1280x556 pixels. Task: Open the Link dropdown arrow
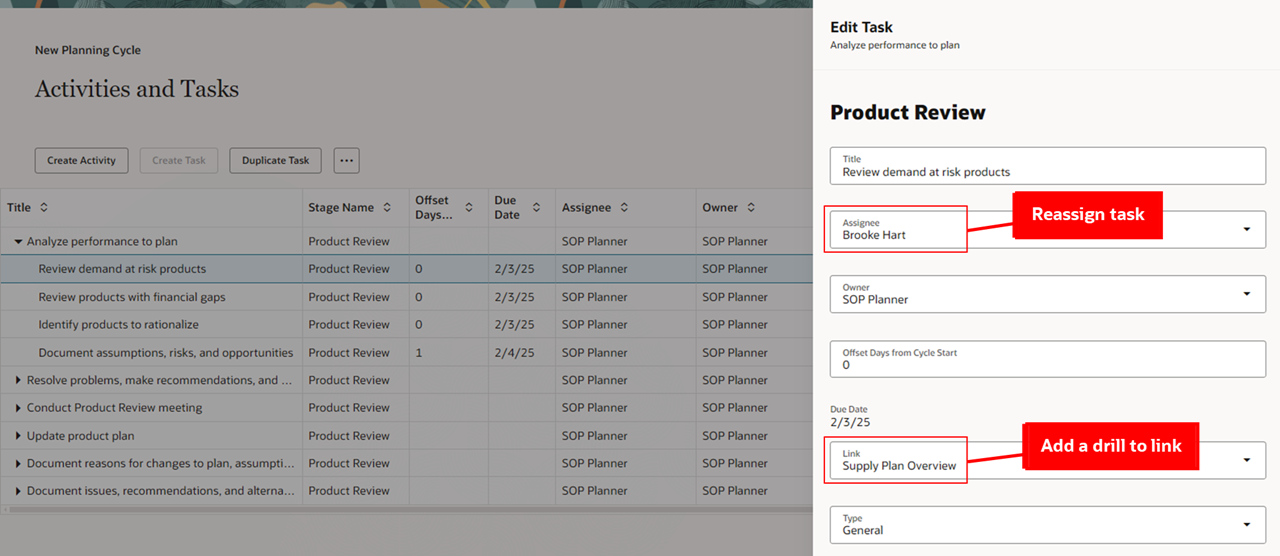(x=1246, y=460)
